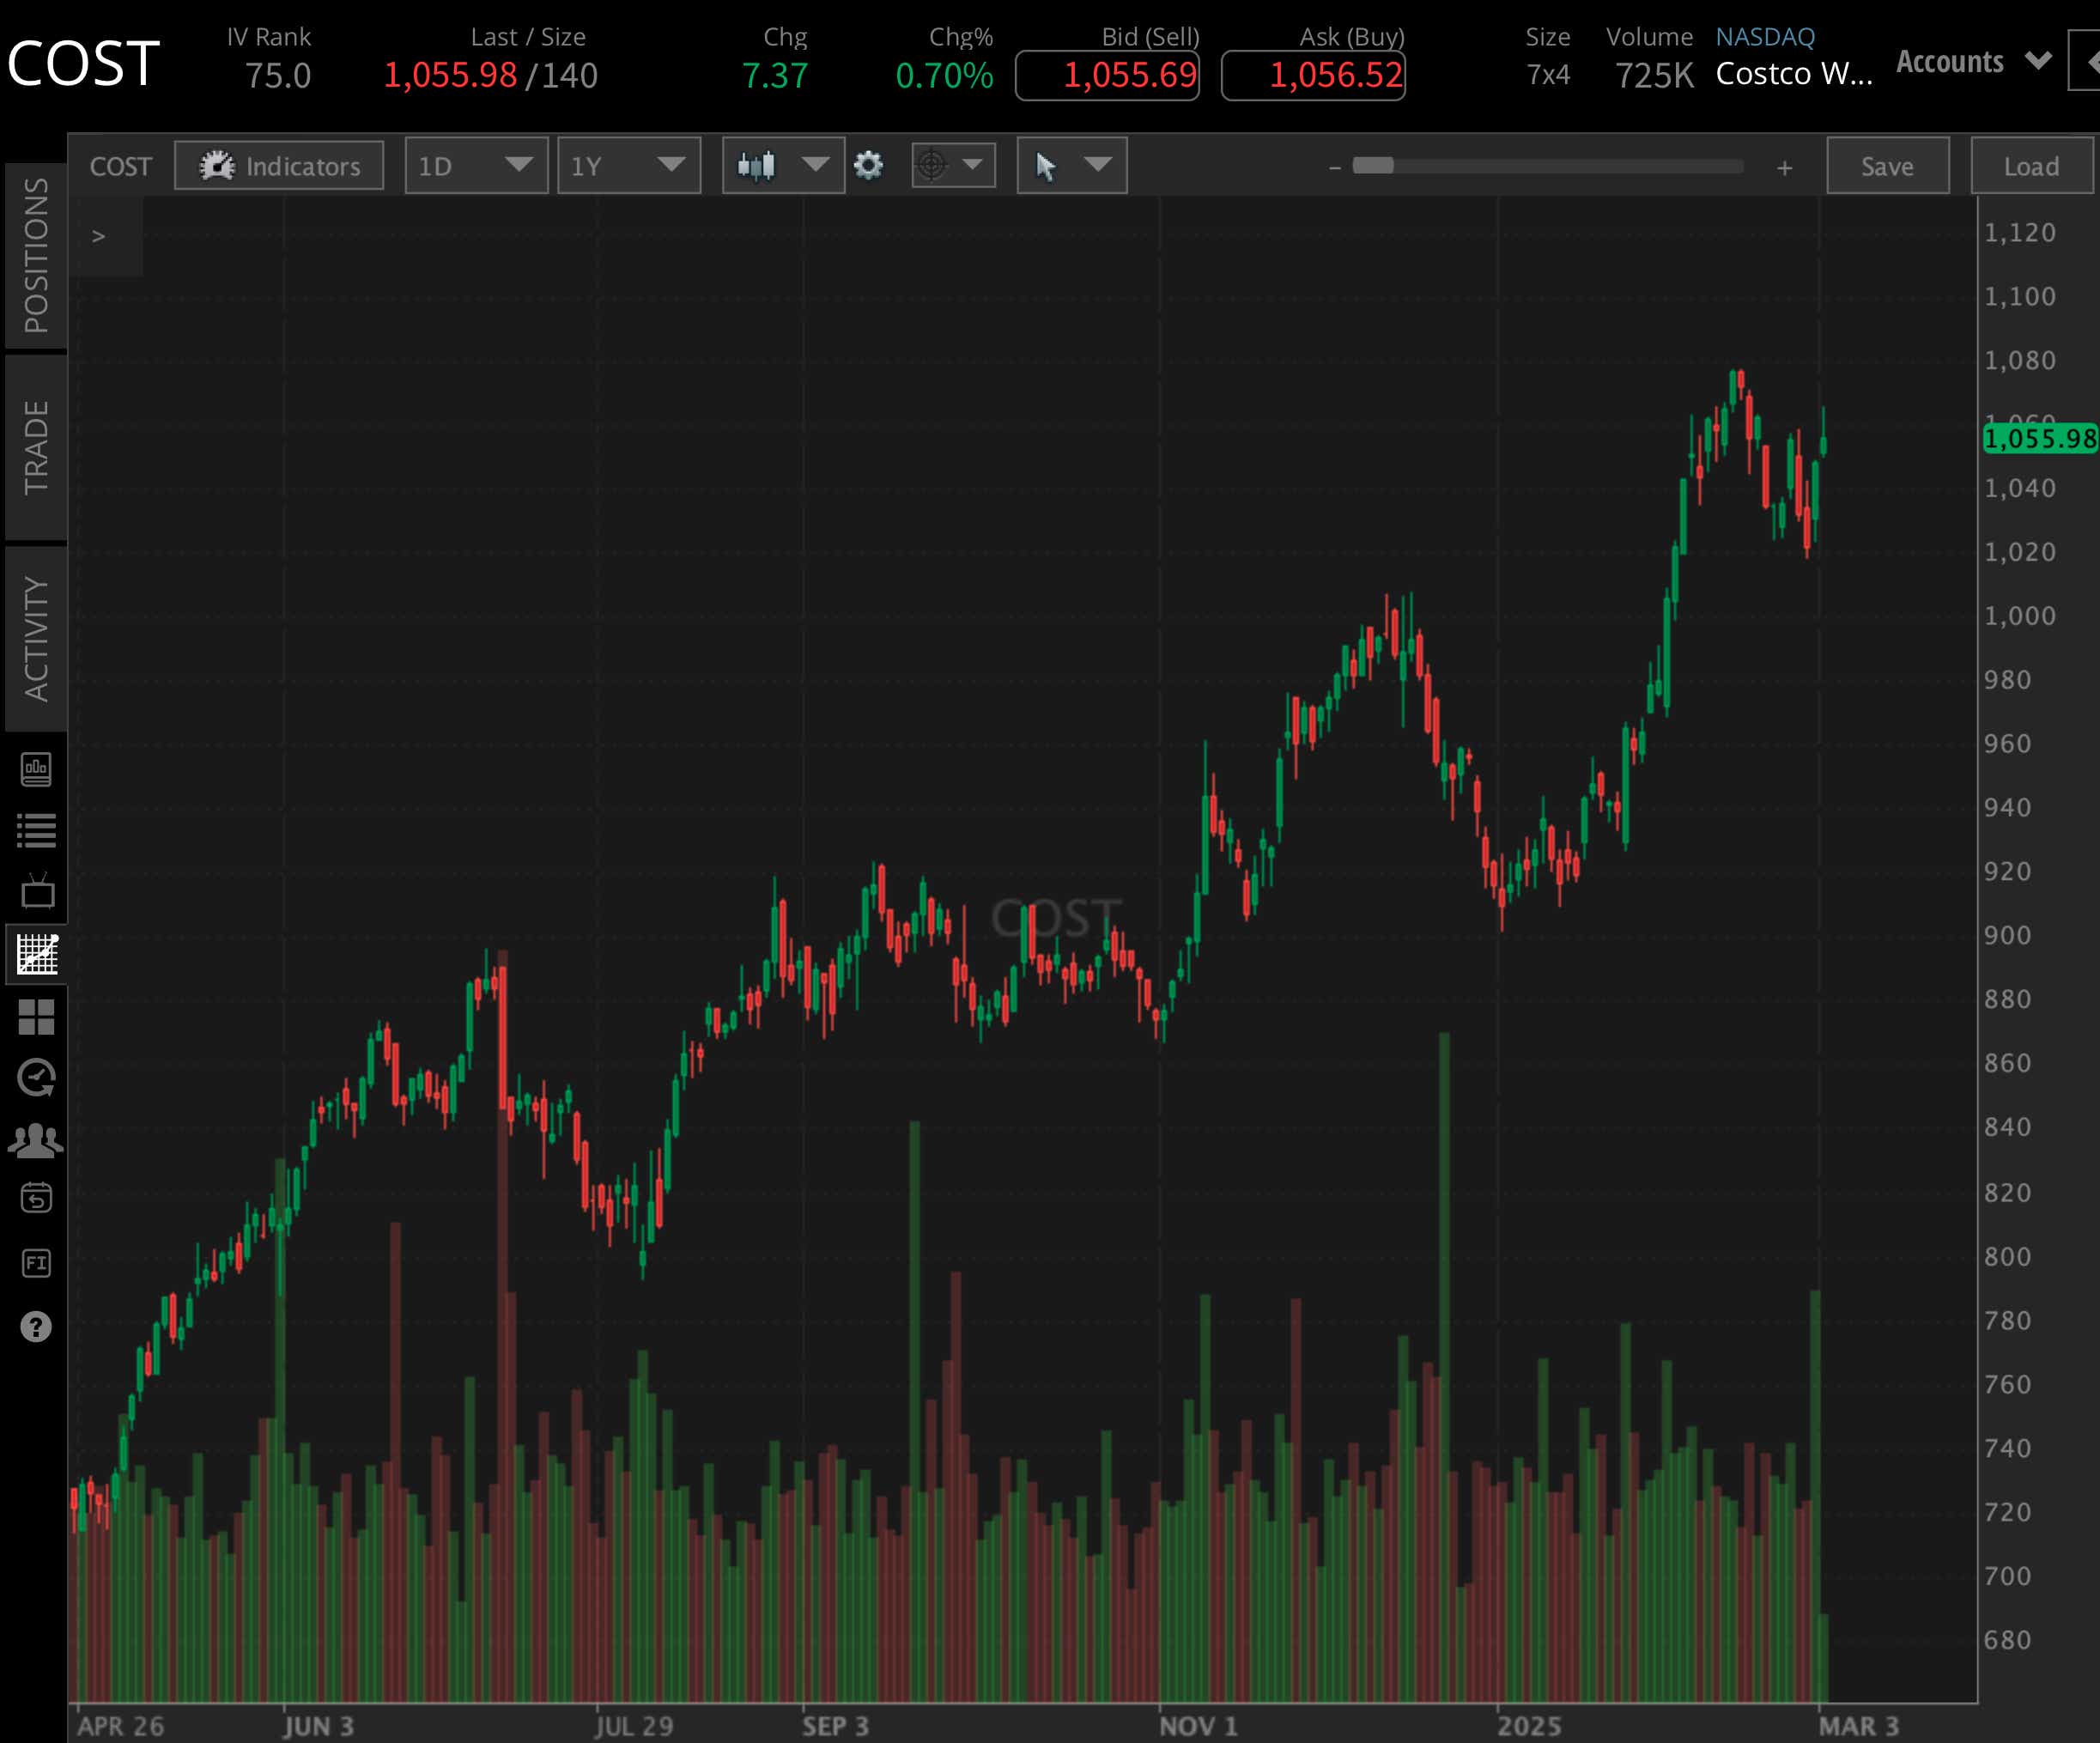Select the cursor pointer tool

tap(1044, 166)
